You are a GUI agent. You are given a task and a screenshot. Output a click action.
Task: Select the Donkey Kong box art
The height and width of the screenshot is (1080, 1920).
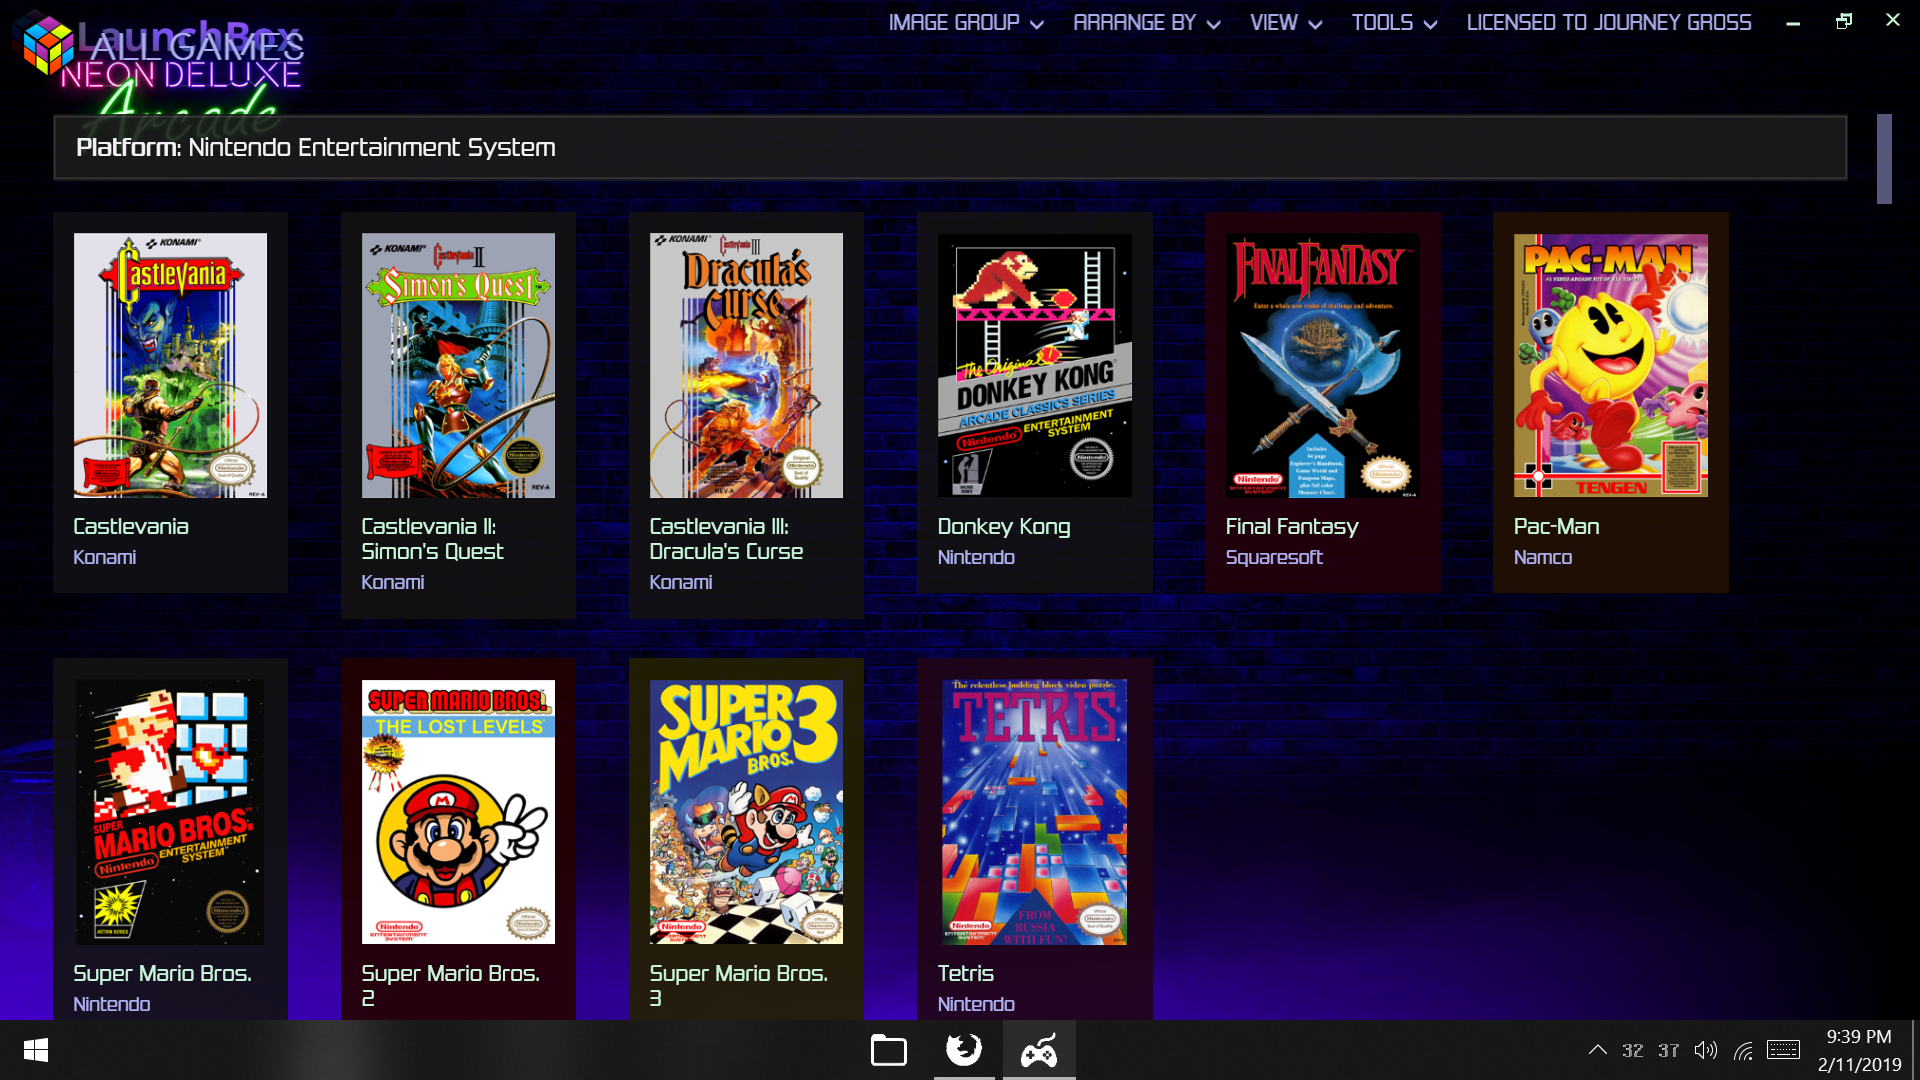(1035, 365)
